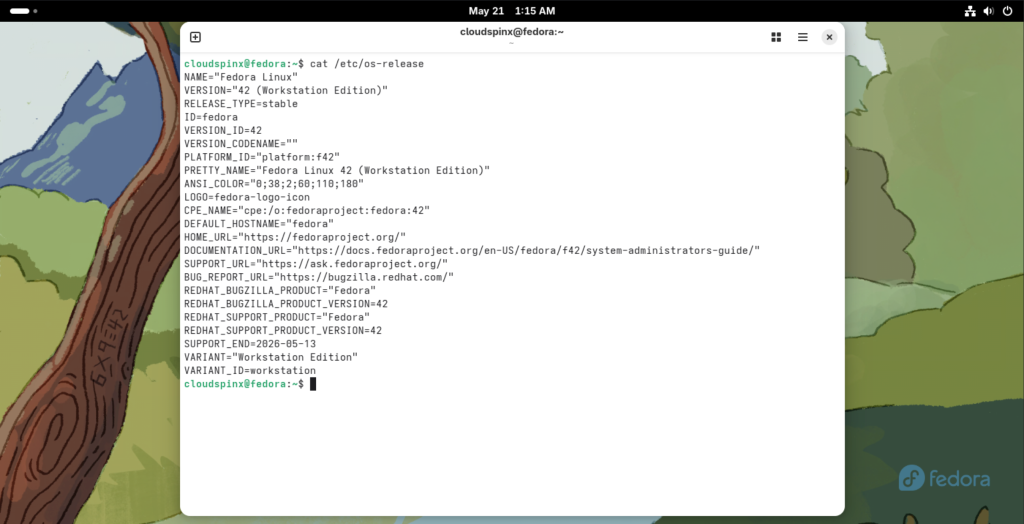The width and height of the screenshot is (1024, 524).
Task: Click the ask.fedoraproject.org support URL
Action: (352, 264)
